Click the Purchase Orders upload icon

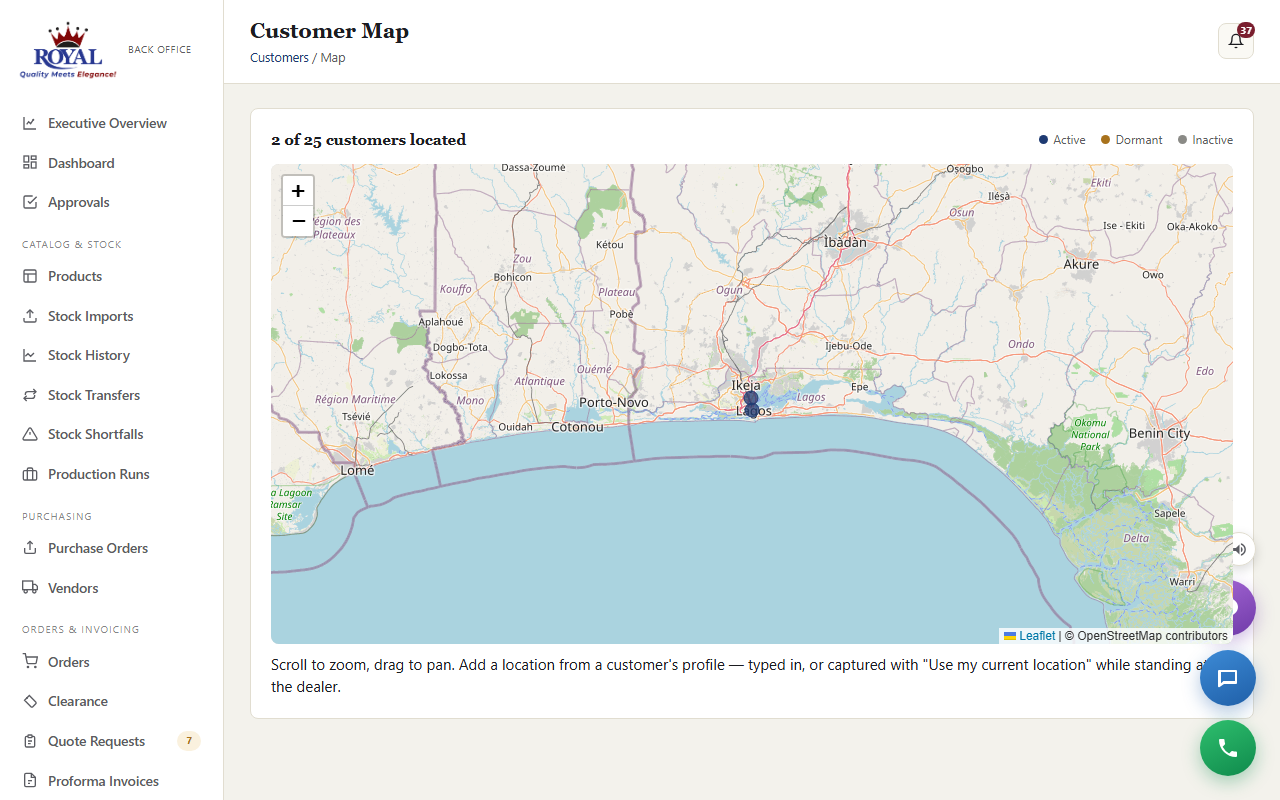30,548
